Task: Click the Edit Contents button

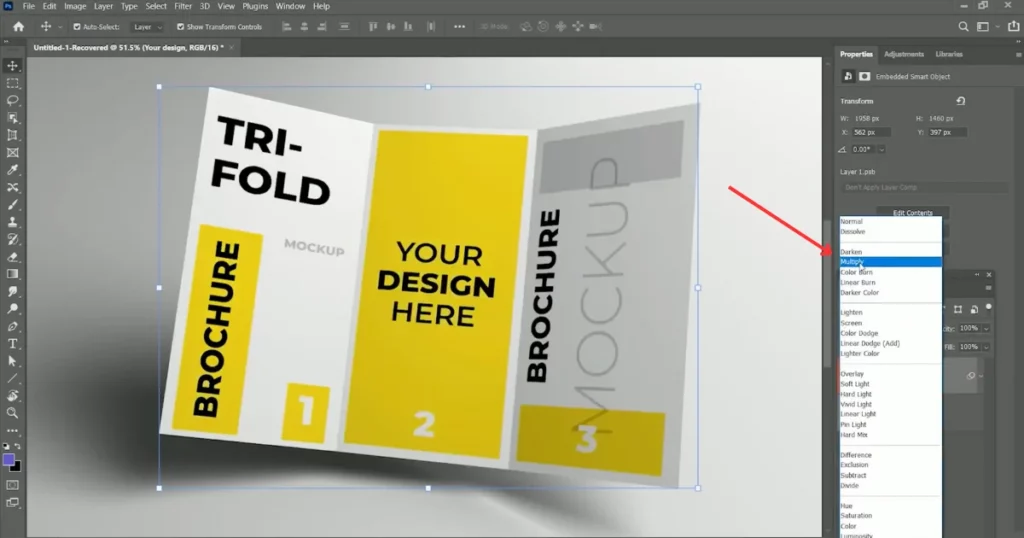Action: tap(912, 212)
